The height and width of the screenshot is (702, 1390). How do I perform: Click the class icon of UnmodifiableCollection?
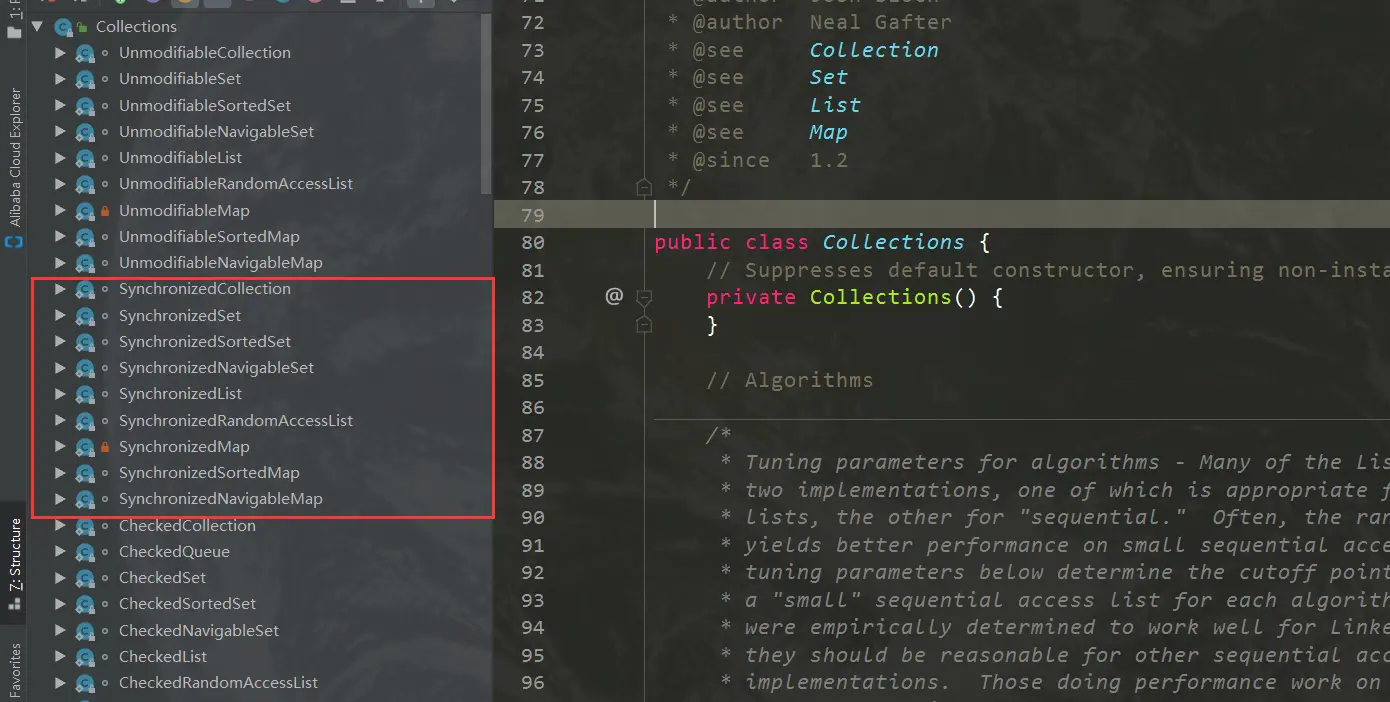86,53
